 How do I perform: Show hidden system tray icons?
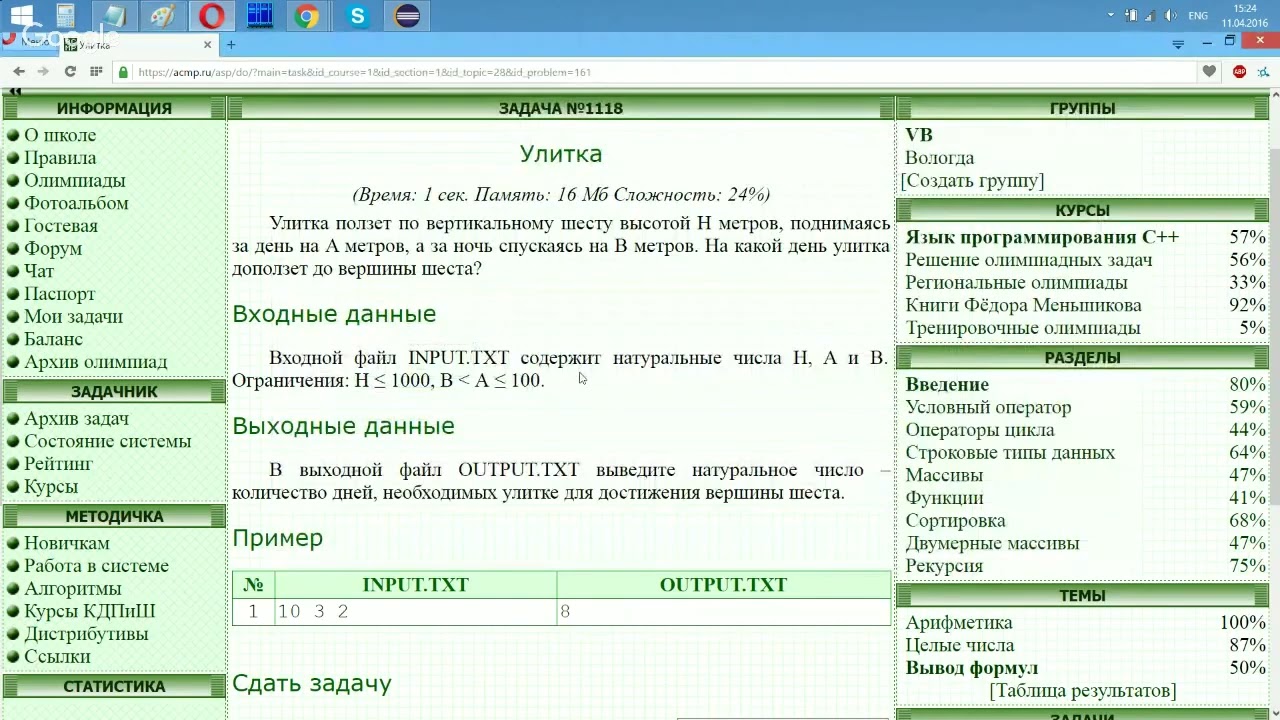(1111, 15)
